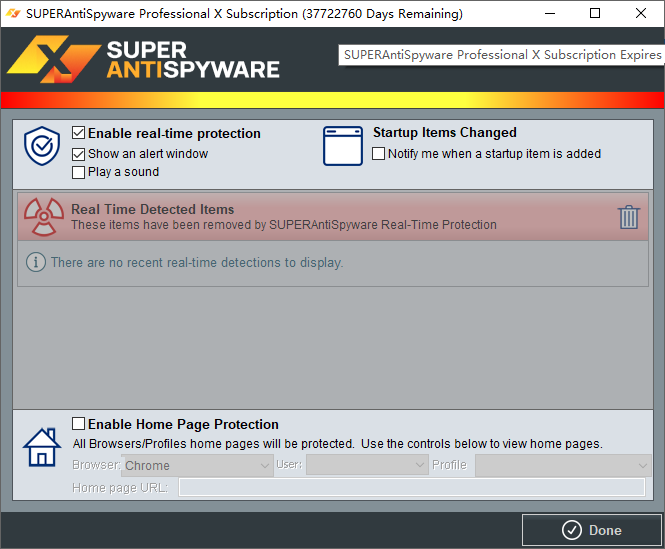Click the Home page URL input field
This screenshot has width=665, height=549.
tap(412, 487)
